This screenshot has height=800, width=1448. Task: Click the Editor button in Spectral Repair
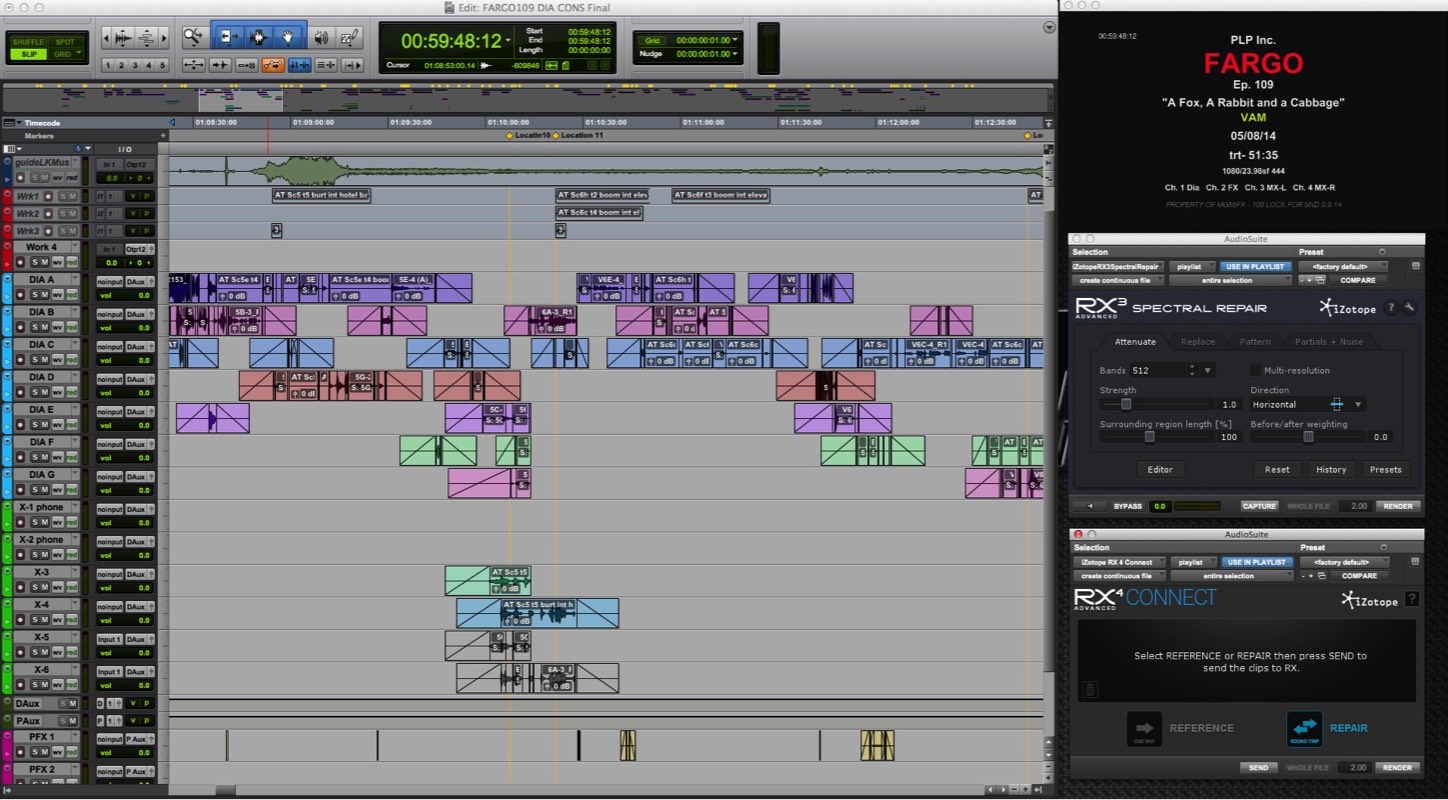1161,469
